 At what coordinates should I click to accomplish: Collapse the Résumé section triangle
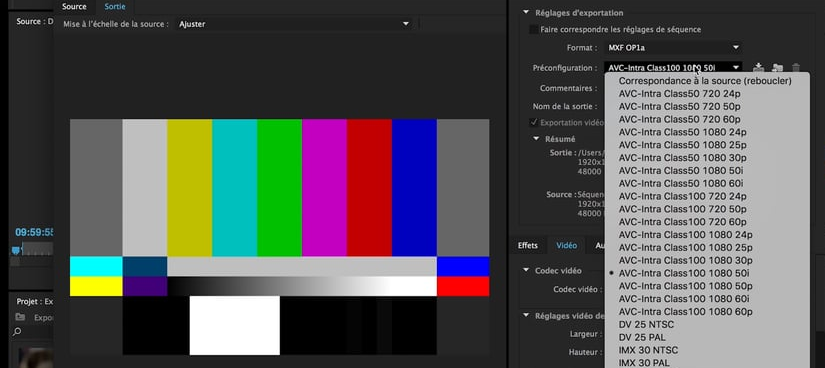tap(536, 139)
